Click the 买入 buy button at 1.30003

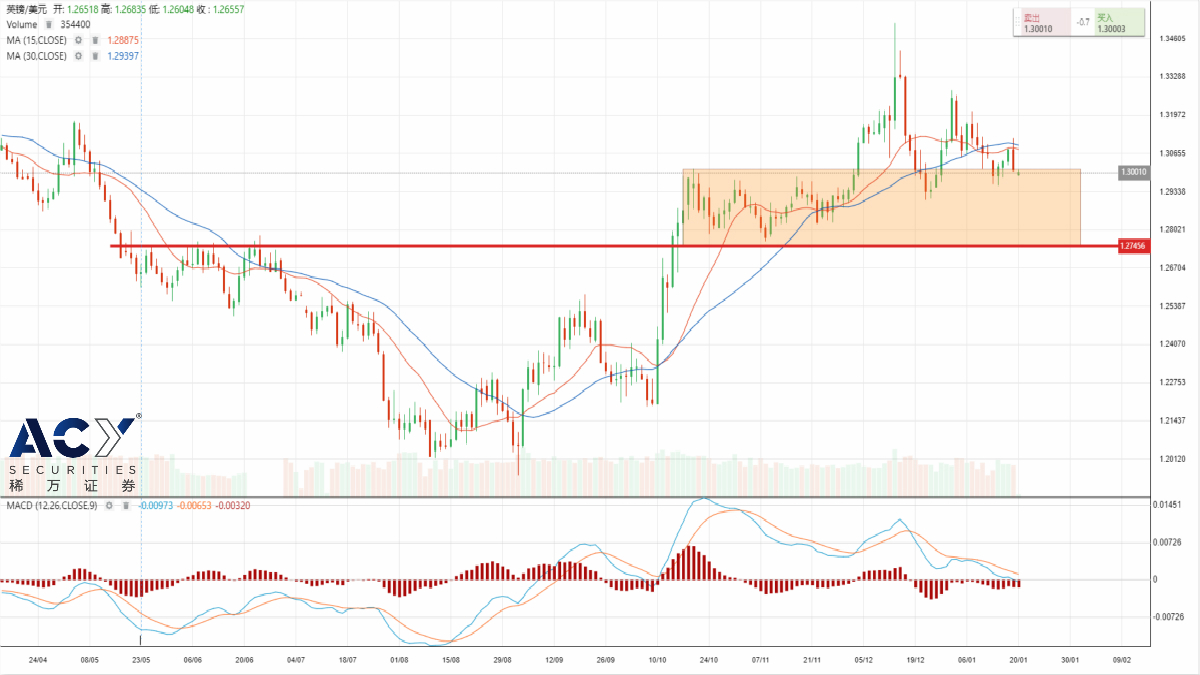pos(1119,23)
